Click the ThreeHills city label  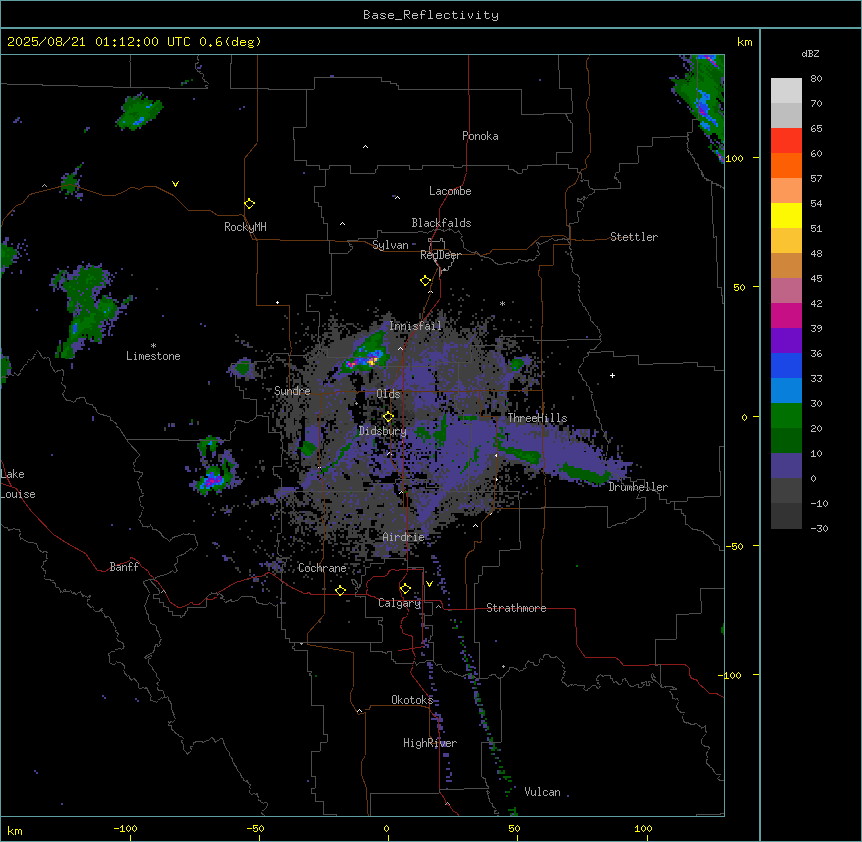pos(537,418)
